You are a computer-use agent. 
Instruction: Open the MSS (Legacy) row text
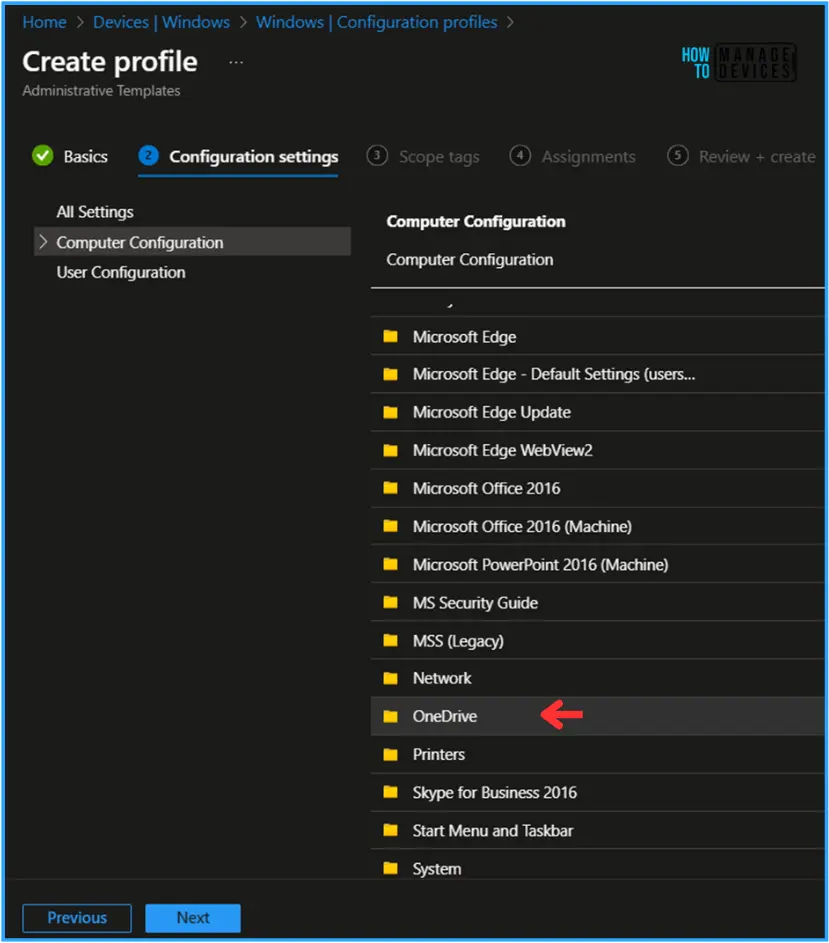click(x=458, y=641)
